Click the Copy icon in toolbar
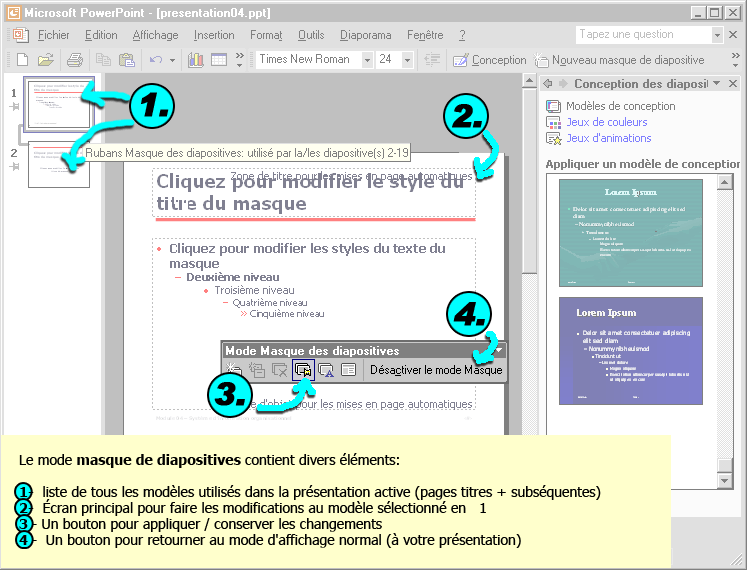This screenshot has height=570, width=747. tap(103, 60)
